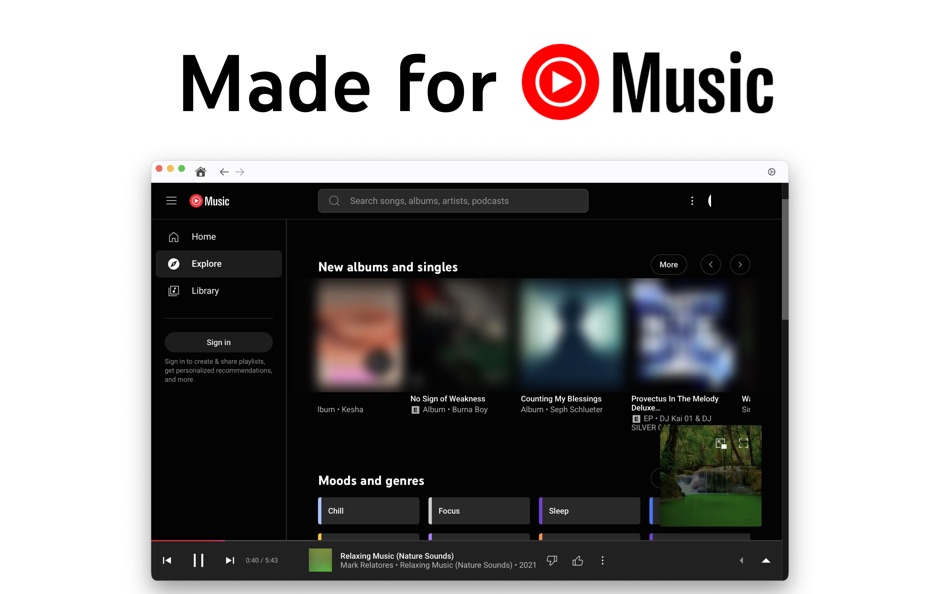This screenshot has height=594, width=950.
Task: Show next albums with right chevron
Action: pyautogui.click(x=740, y=265)
